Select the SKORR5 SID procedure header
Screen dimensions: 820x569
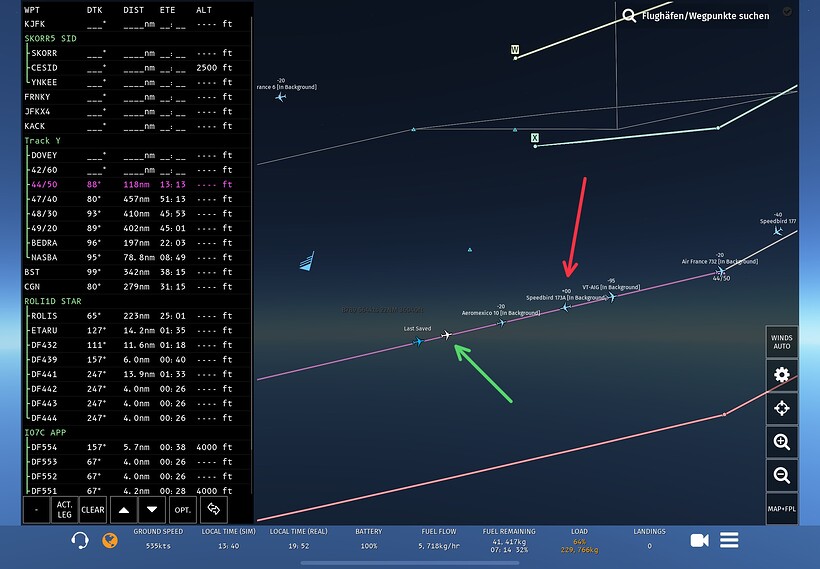[x=50, y=38]
